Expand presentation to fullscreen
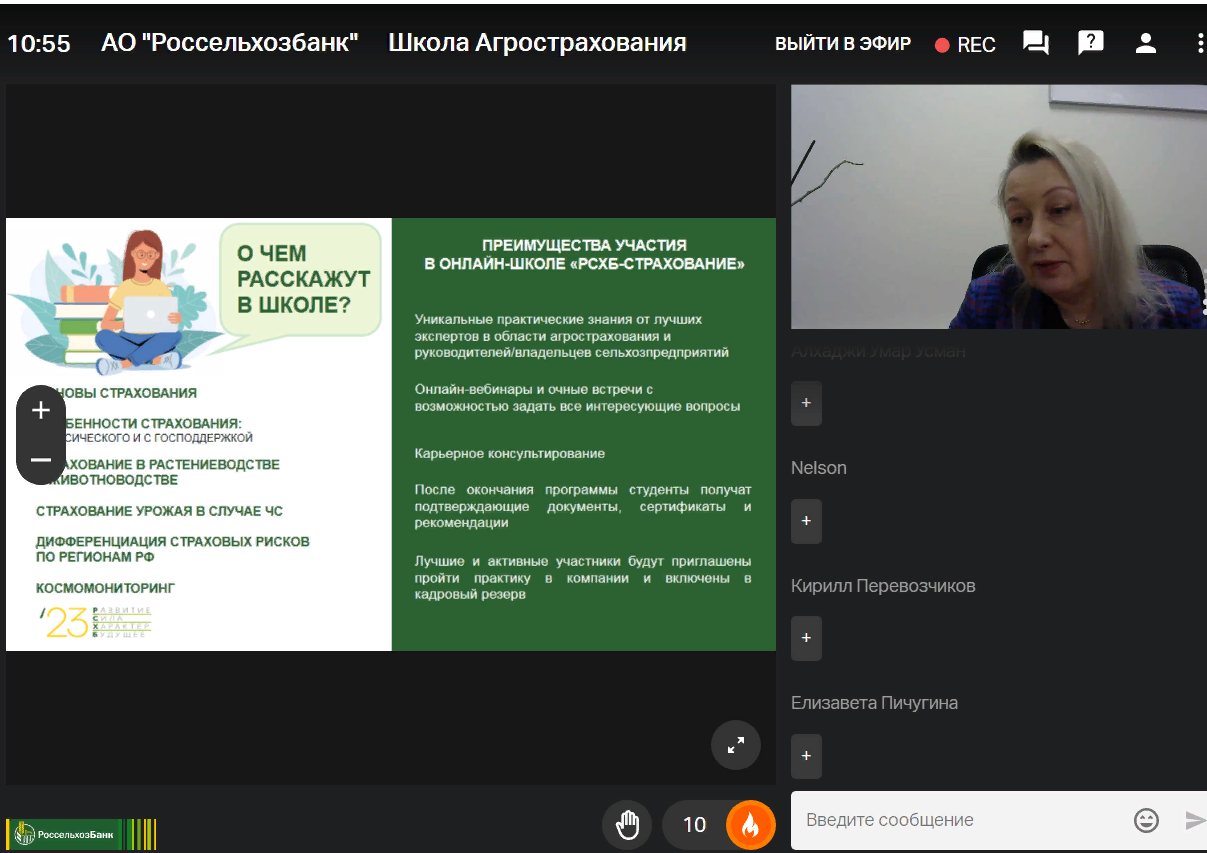Viewport: 1207px width, 853px height. [736, 745]
